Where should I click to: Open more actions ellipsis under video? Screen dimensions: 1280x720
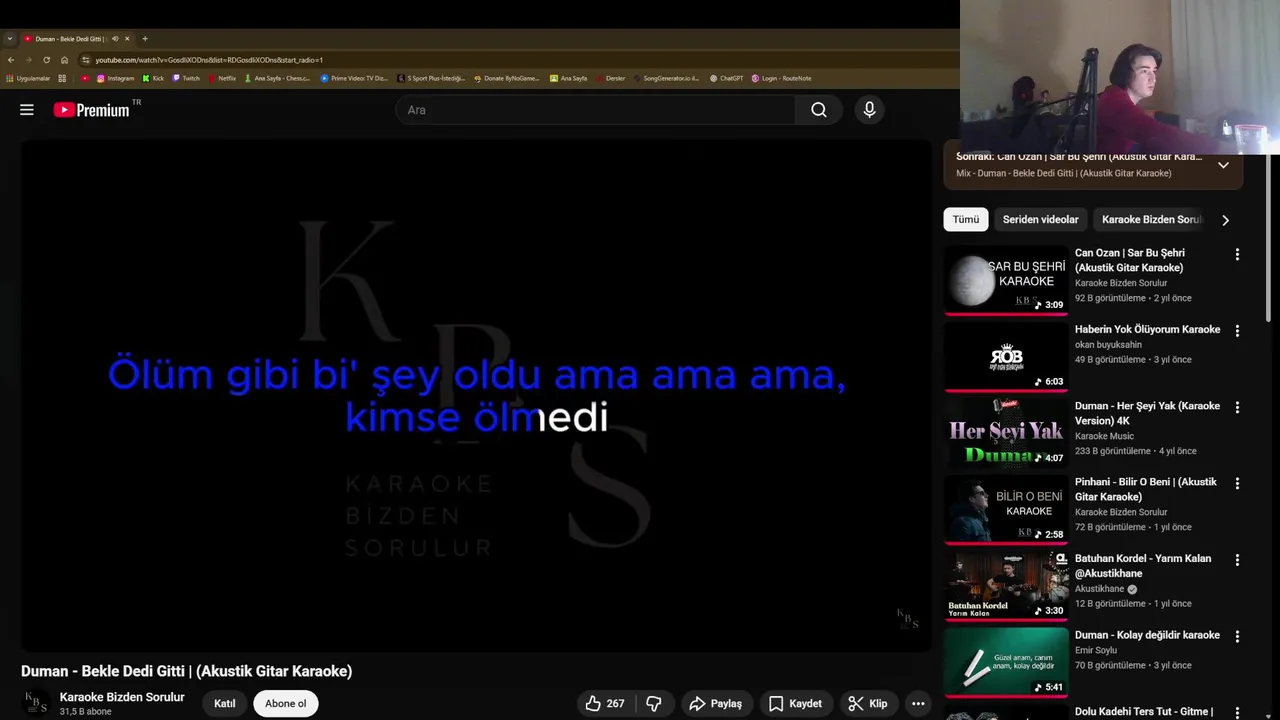(918, 704)
